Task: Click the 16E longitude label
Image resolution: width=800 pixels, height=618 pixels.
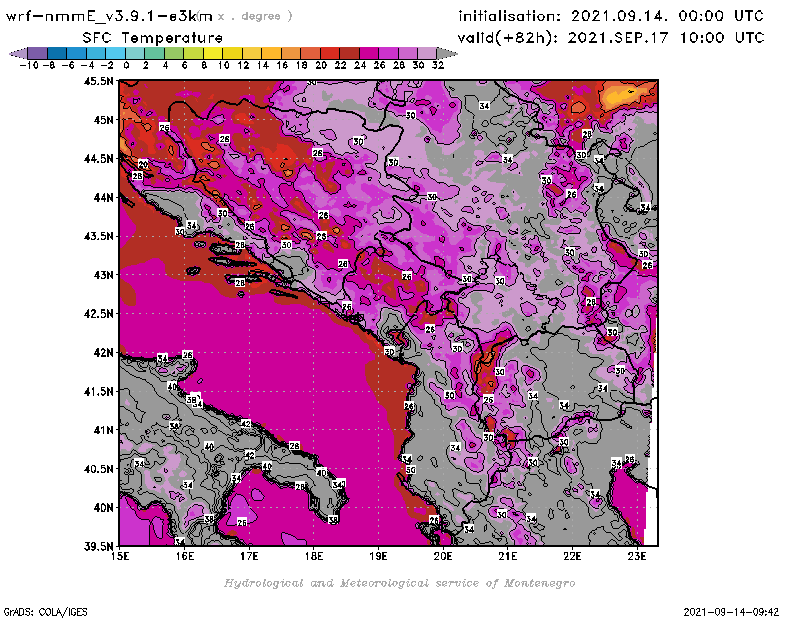Action: (x=185, y=556)
